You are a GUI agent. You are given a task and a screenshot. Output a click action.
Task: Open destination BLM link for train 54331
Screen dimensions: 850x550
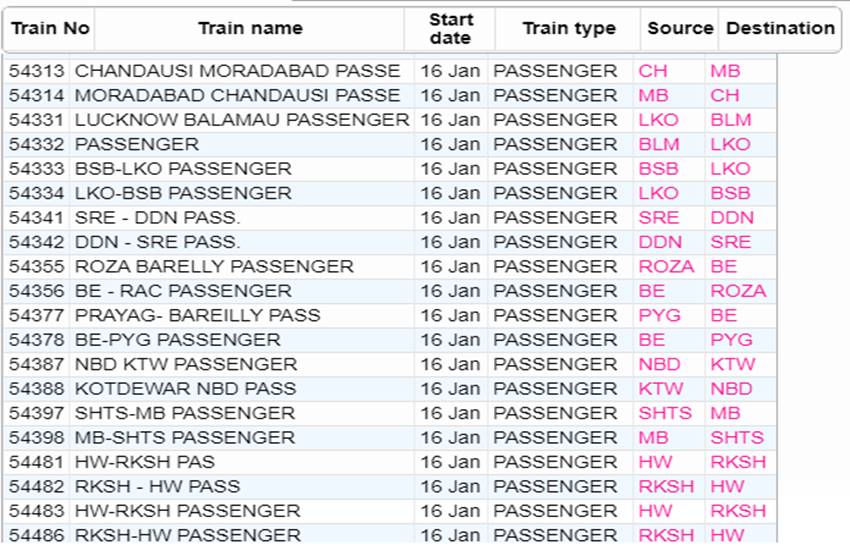click(x=731, y=120)
